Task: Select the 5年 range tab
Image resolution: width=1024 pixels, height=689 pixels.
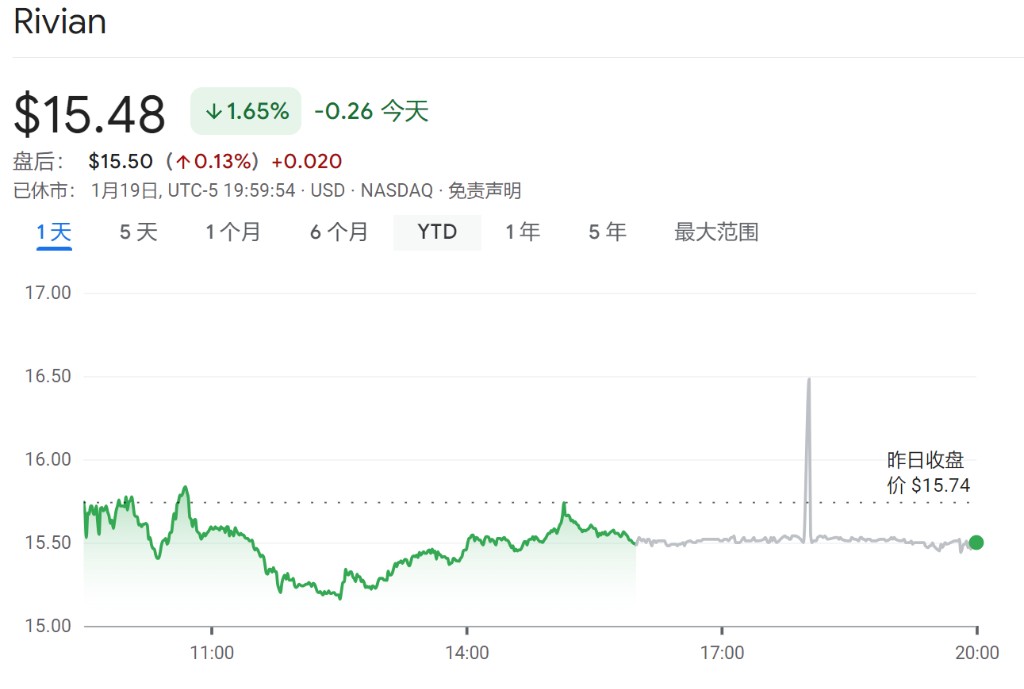Action: pyautogui.click(x=607, y=232)
